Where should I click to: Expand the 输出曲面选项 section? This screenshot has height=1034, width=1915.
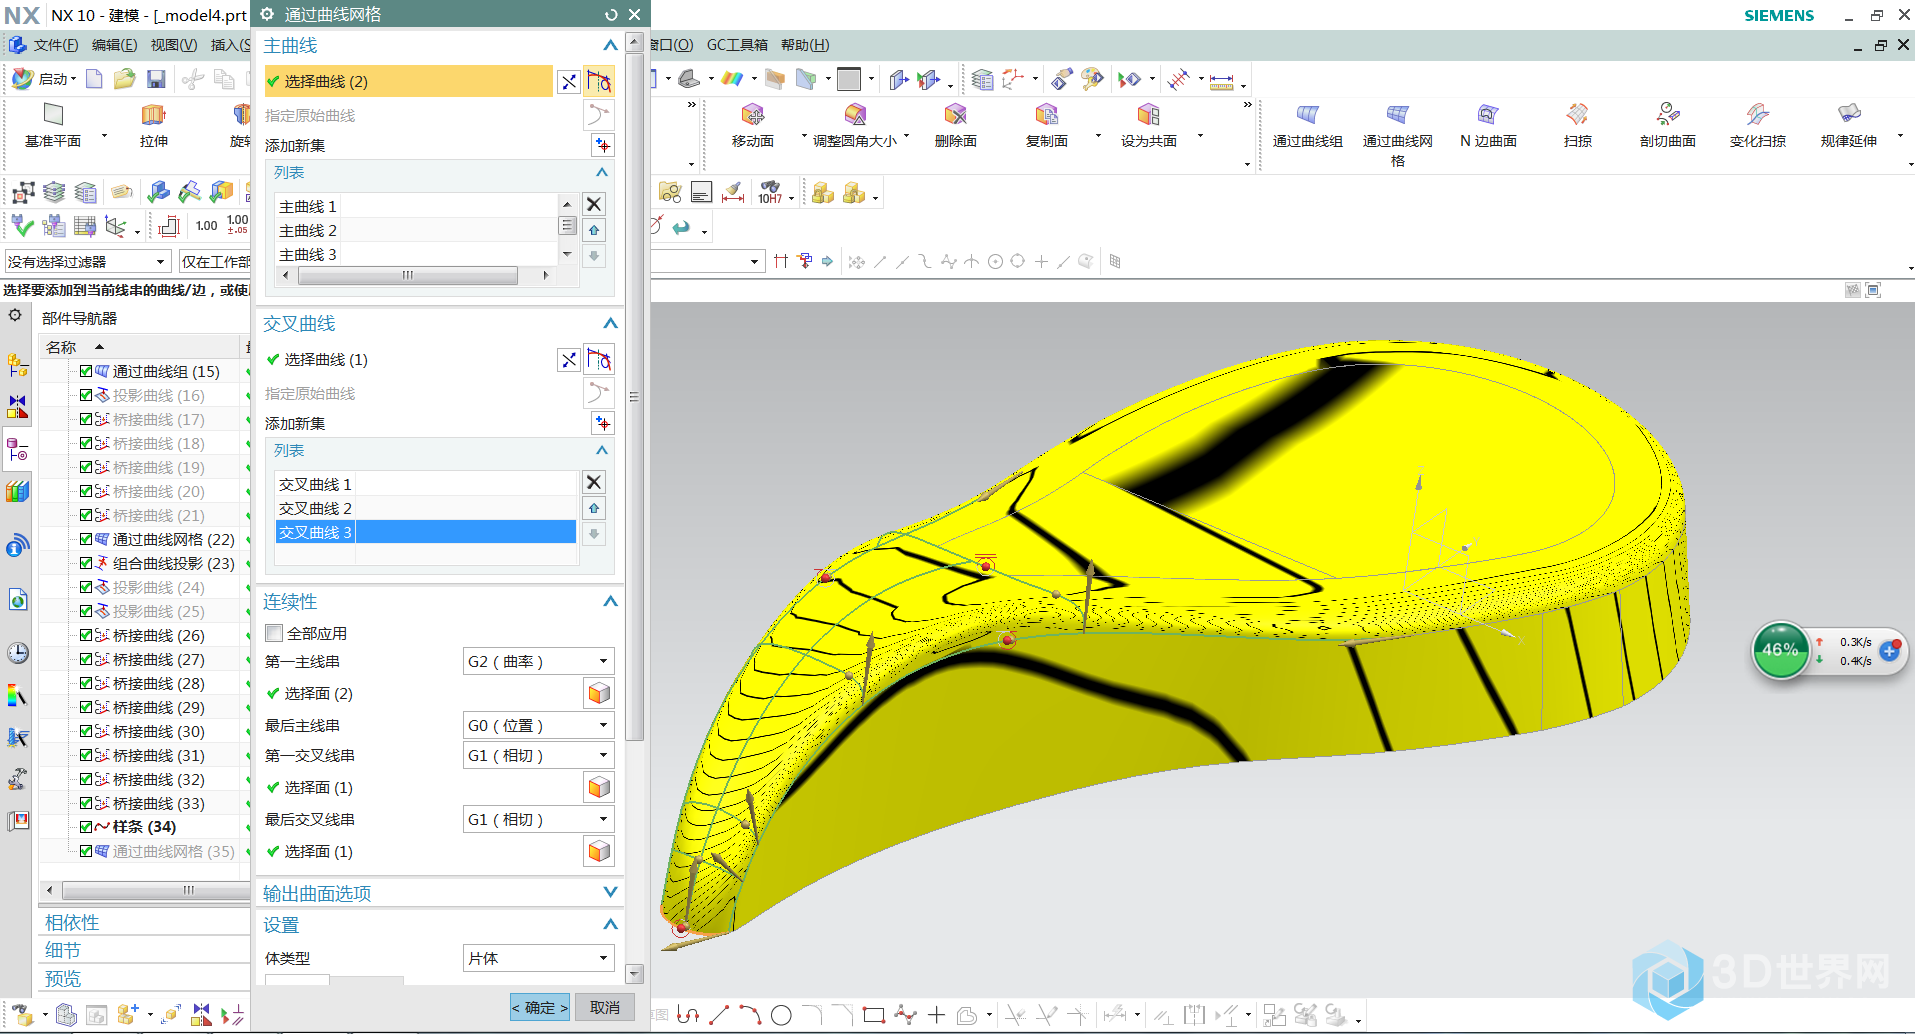click(610, 892)
